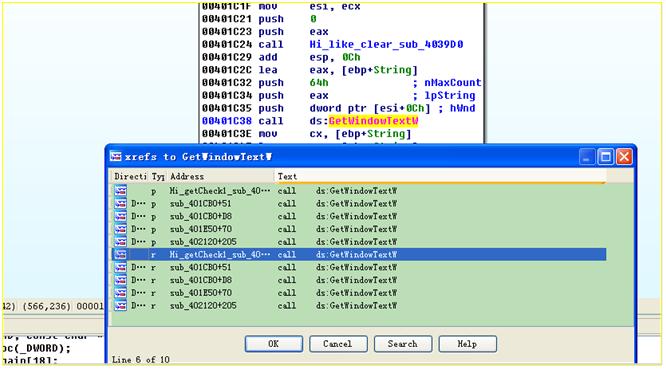This screenshot has height=369, width=666.
Task: Click 64h operand in disassembly
Action: (319, 82)
